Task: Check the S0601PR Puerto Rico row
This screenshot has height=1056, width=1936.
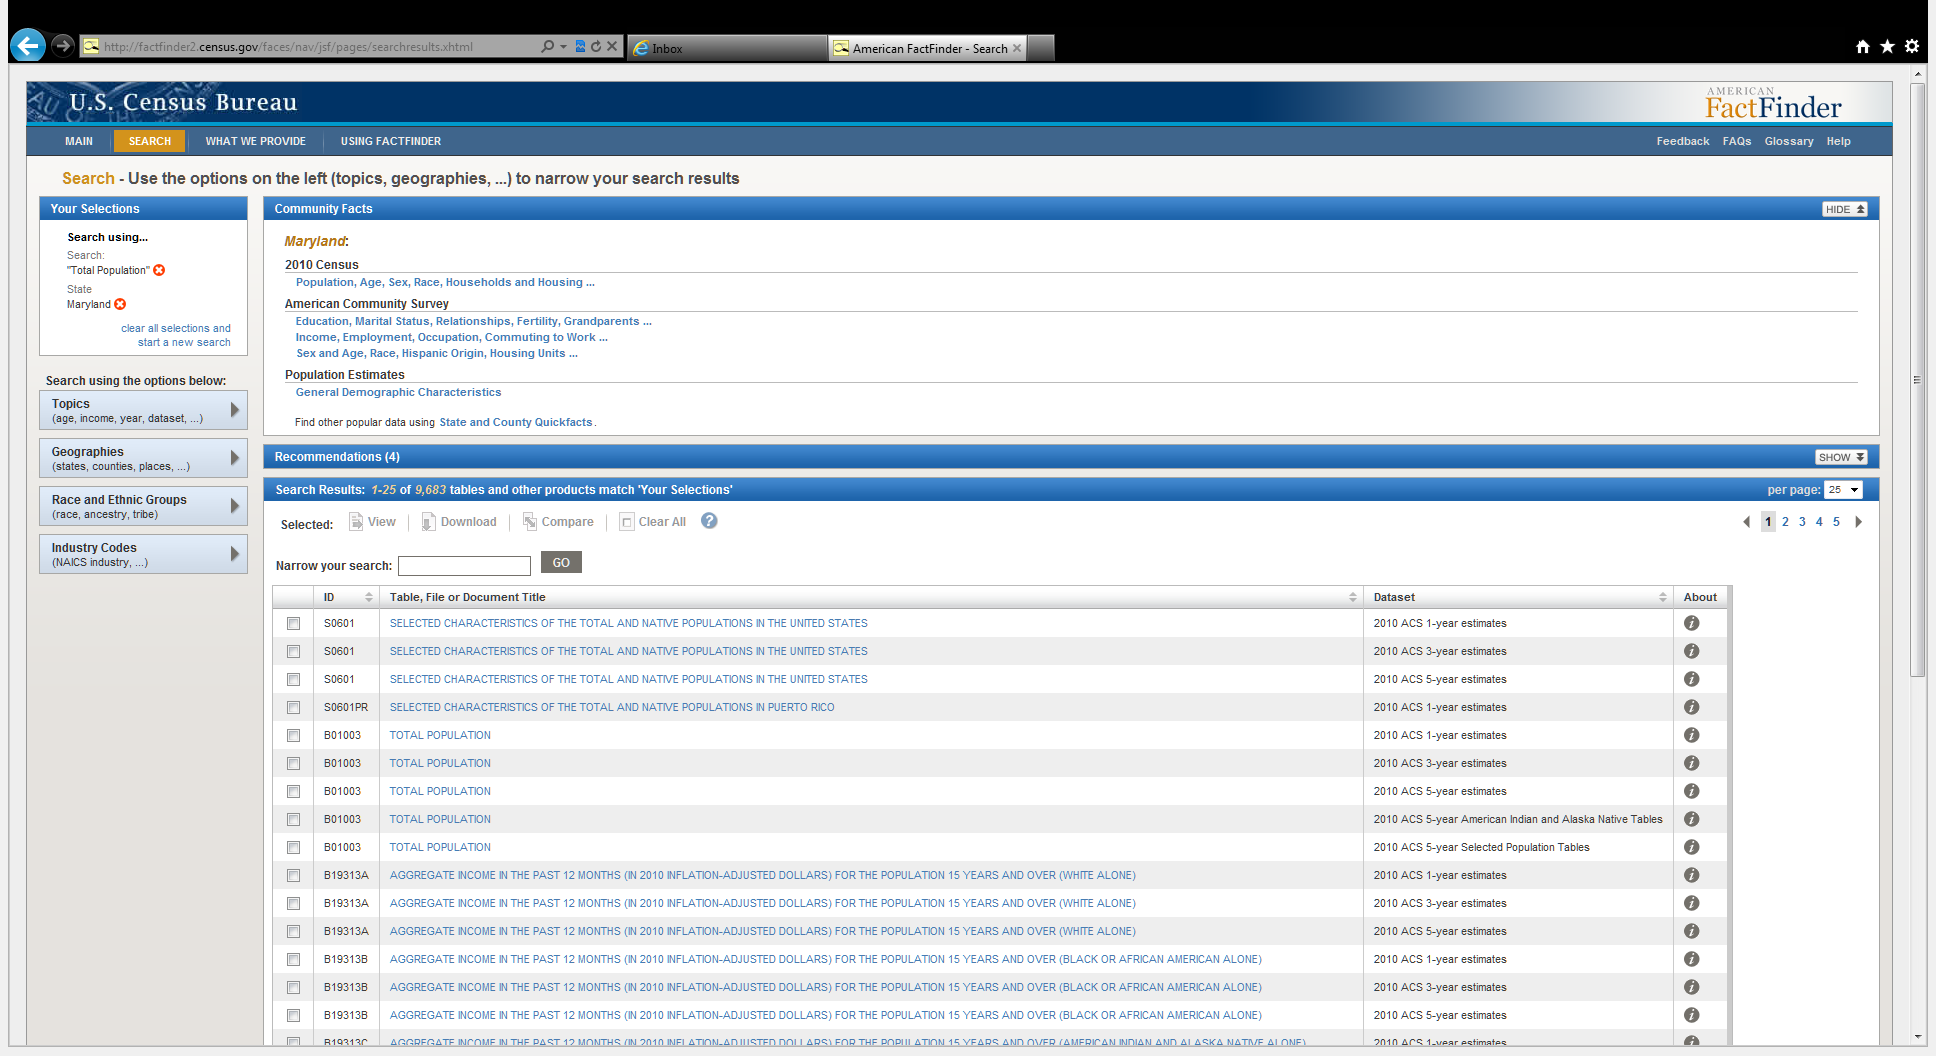Action: pyautogui.click(x=293, y=707)
